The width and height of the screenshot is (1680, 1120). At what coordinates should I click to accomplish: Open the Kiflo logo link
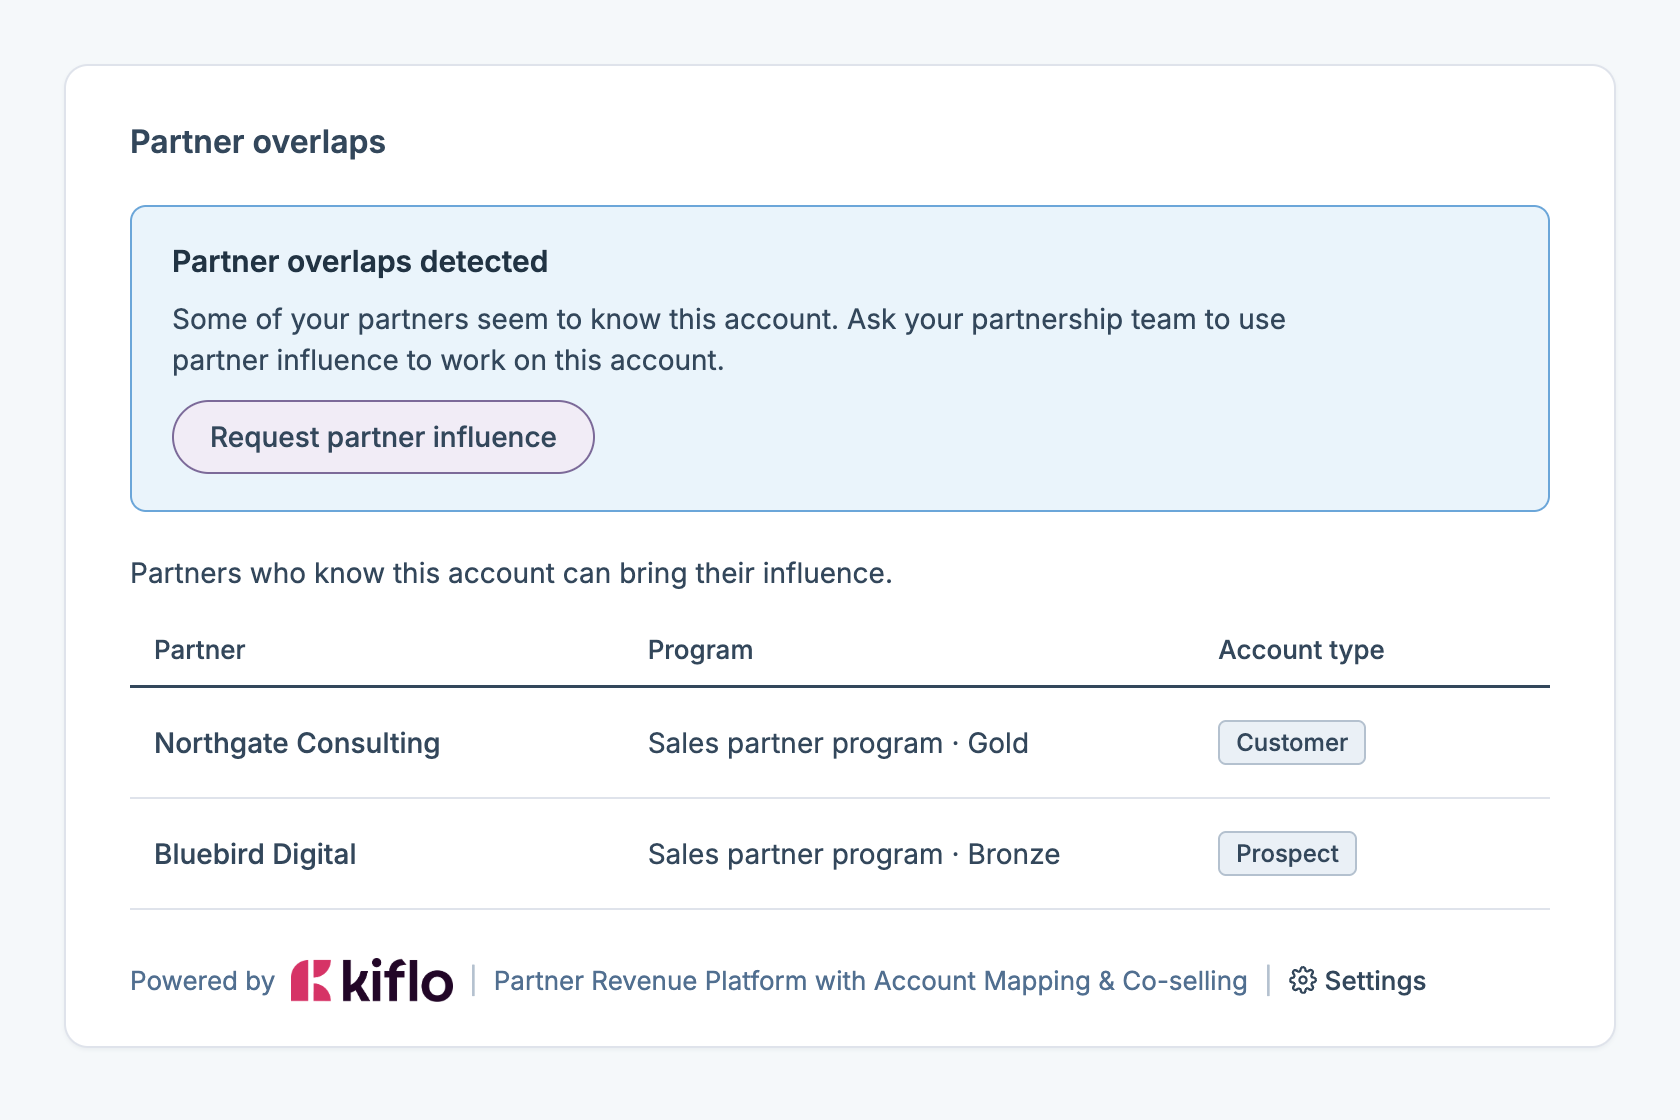click(x=372, y=980)
